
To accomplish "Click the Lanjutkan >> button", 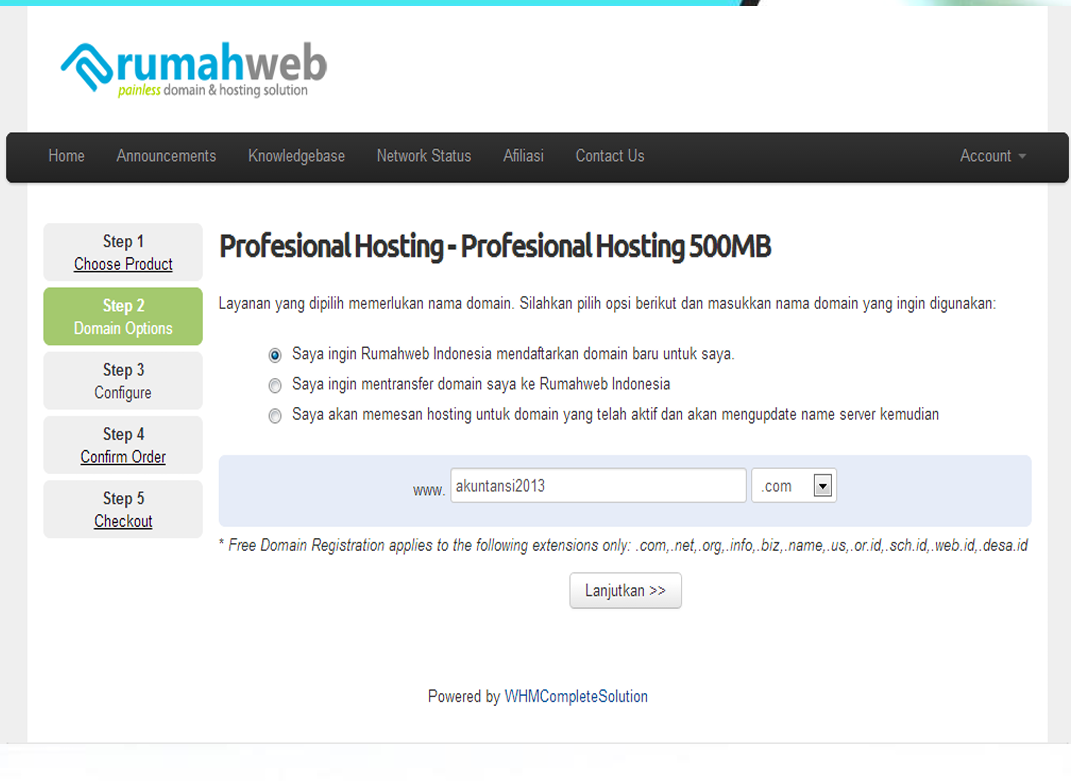I will [626, 591].
